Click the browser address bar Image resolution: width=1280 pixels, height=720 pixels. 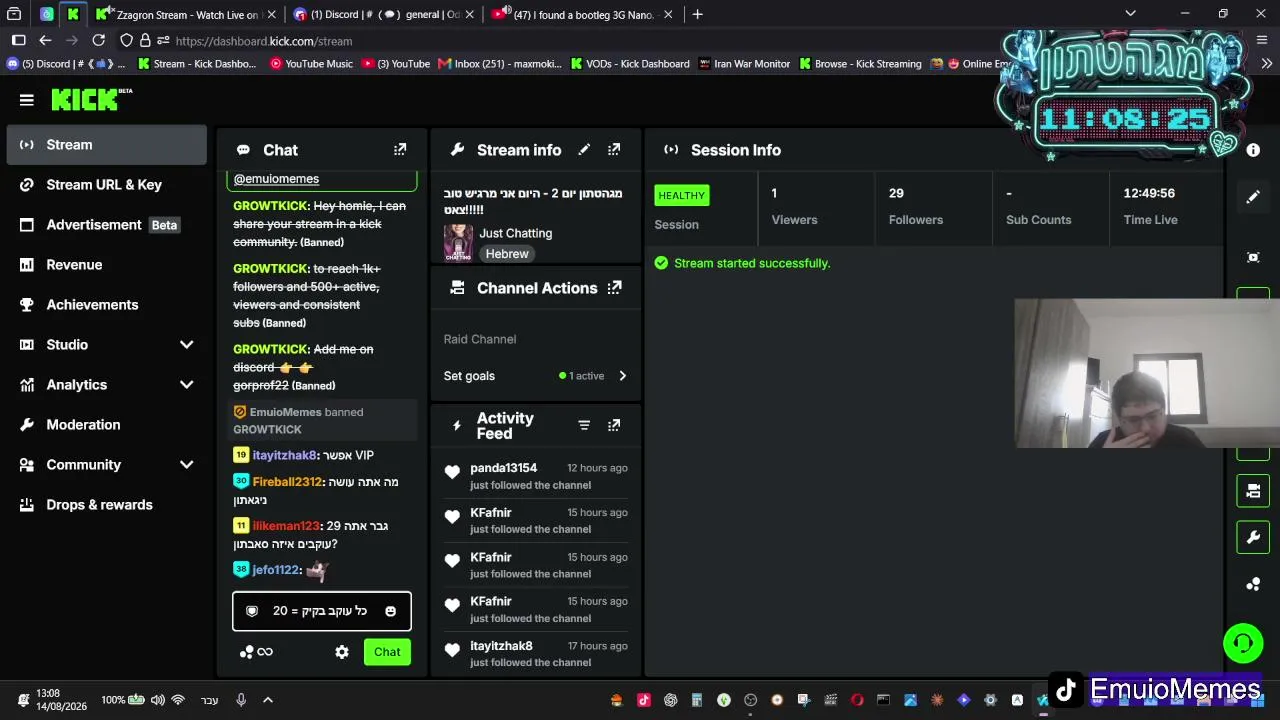560,41
